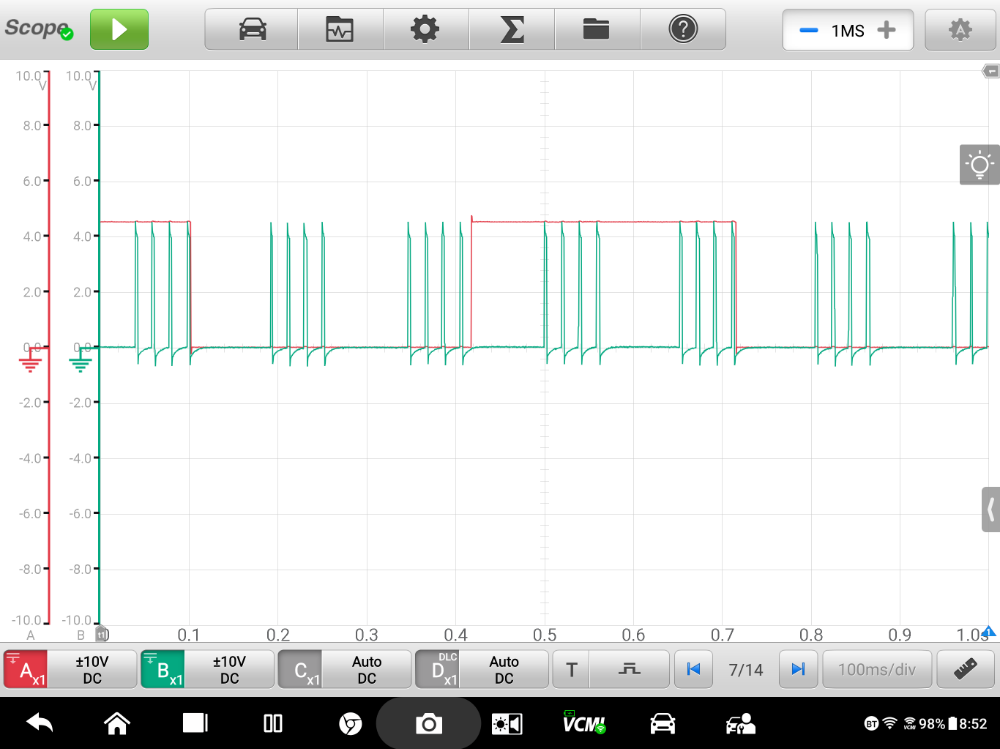Open the vehicle selection car icon
The width and height of the screenshot is (1000, 749).
252,30
